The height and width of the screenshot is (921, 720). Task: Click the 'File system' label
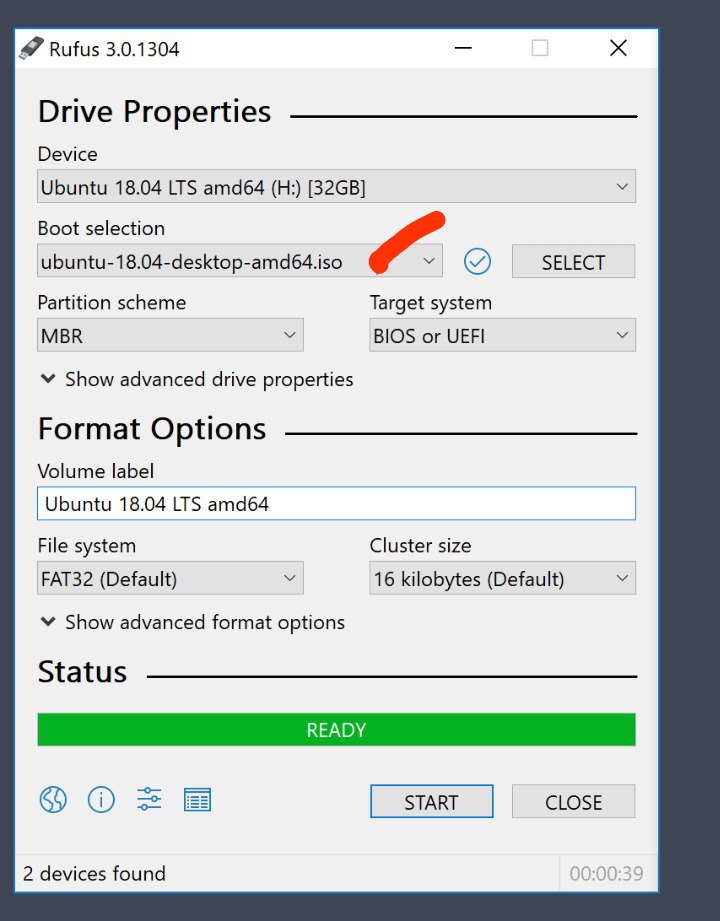coord(87,546)
